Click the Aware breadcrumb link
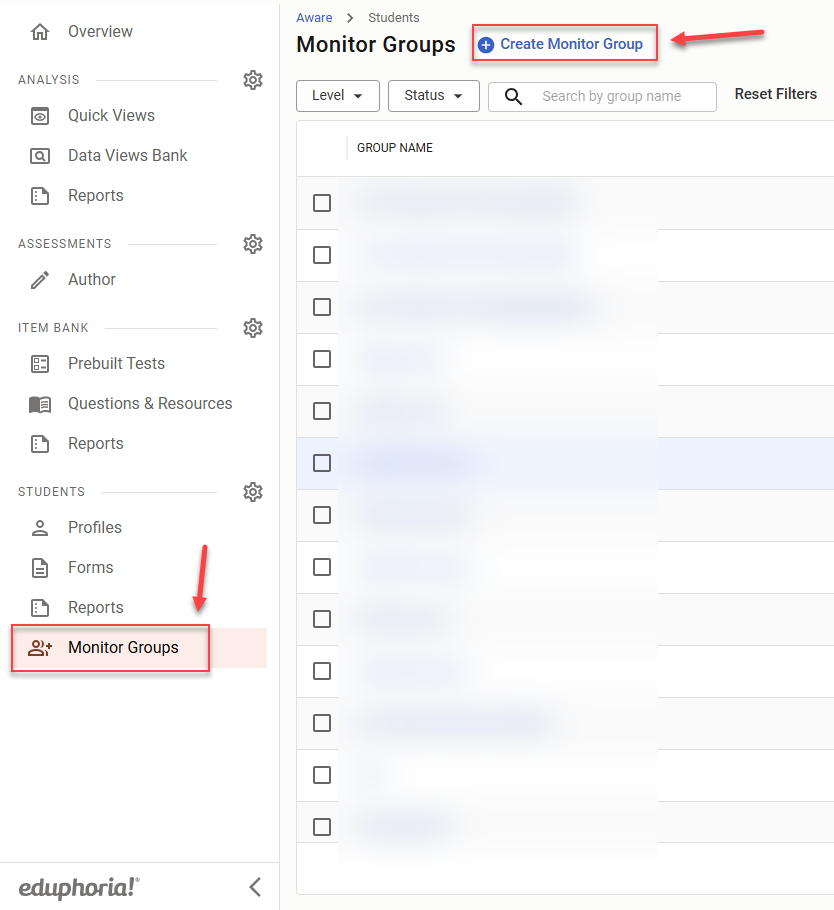The height and width of the screenshot is (910, 834). (x=314, y=18)
